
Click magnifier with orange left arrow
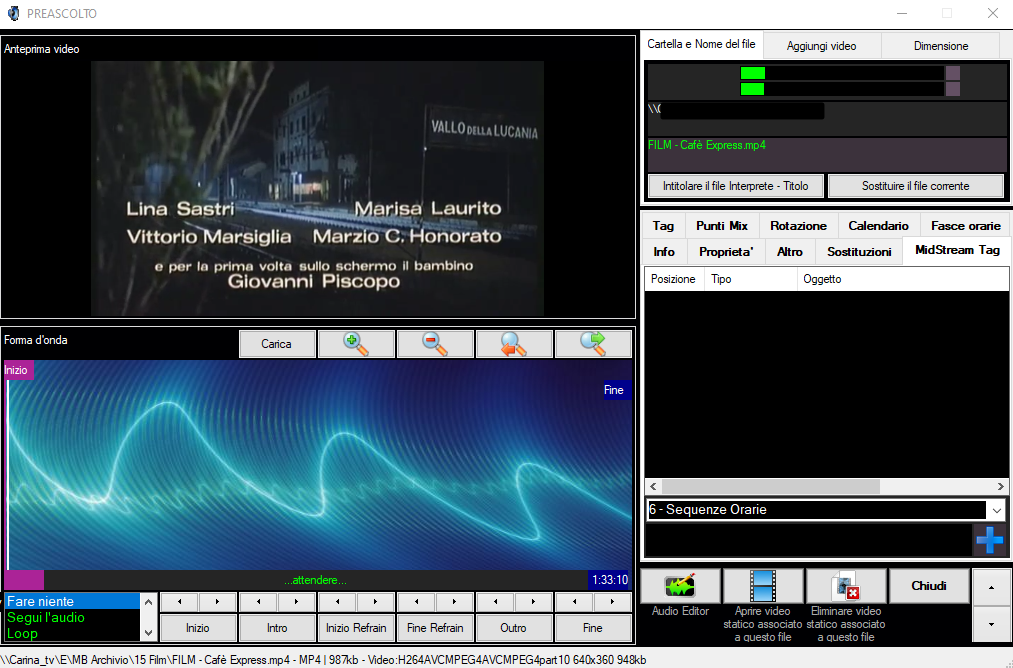(514, 343)
